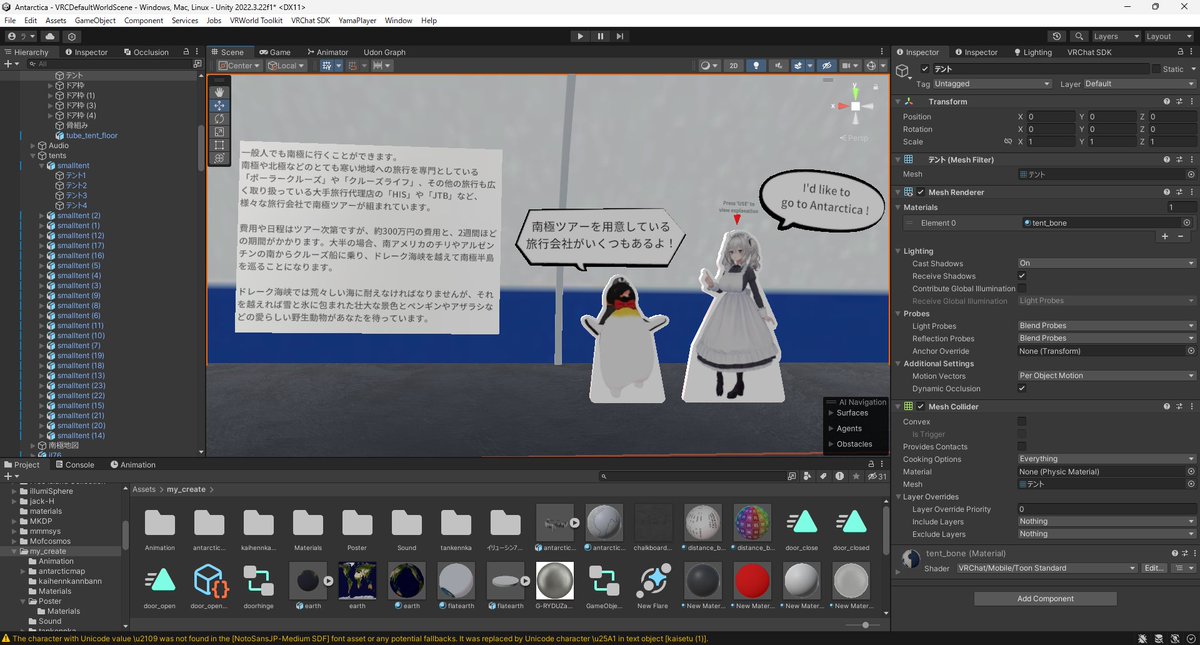Toggle 2D view mode in Scene
The width and height of the screenshot is (1200, 645).
[x=734, y=66]
